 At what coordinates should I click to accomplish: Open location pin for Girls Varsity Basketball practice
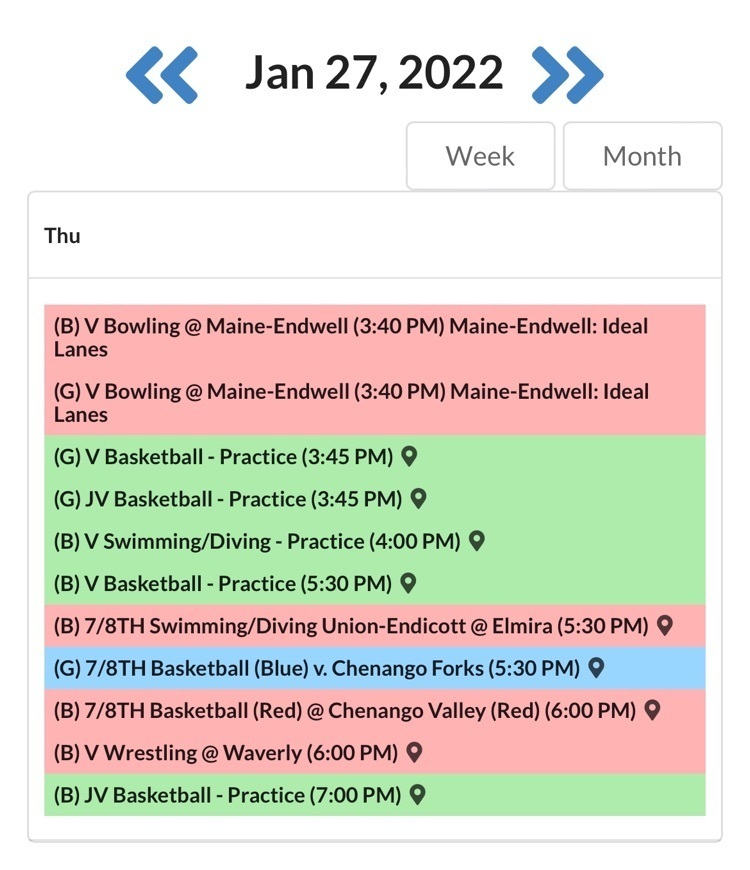click(408, 457)
